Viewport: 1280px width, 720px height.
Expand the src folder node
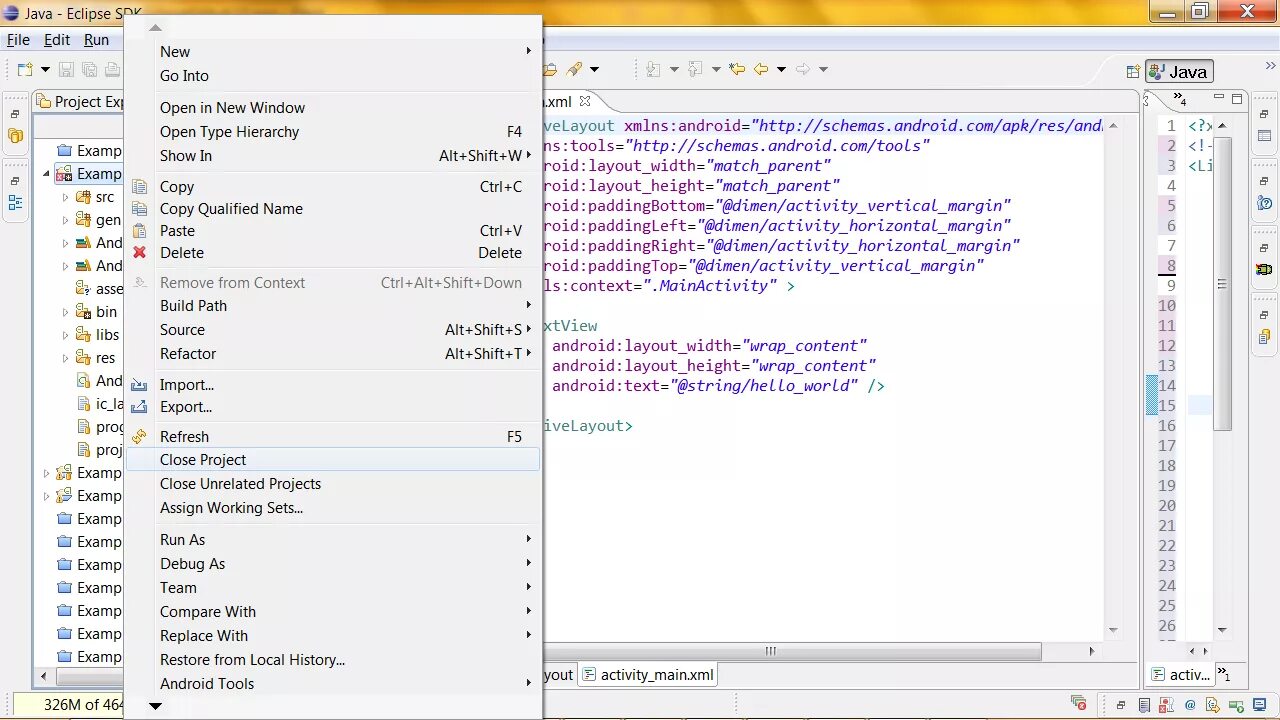click(65, 197)
